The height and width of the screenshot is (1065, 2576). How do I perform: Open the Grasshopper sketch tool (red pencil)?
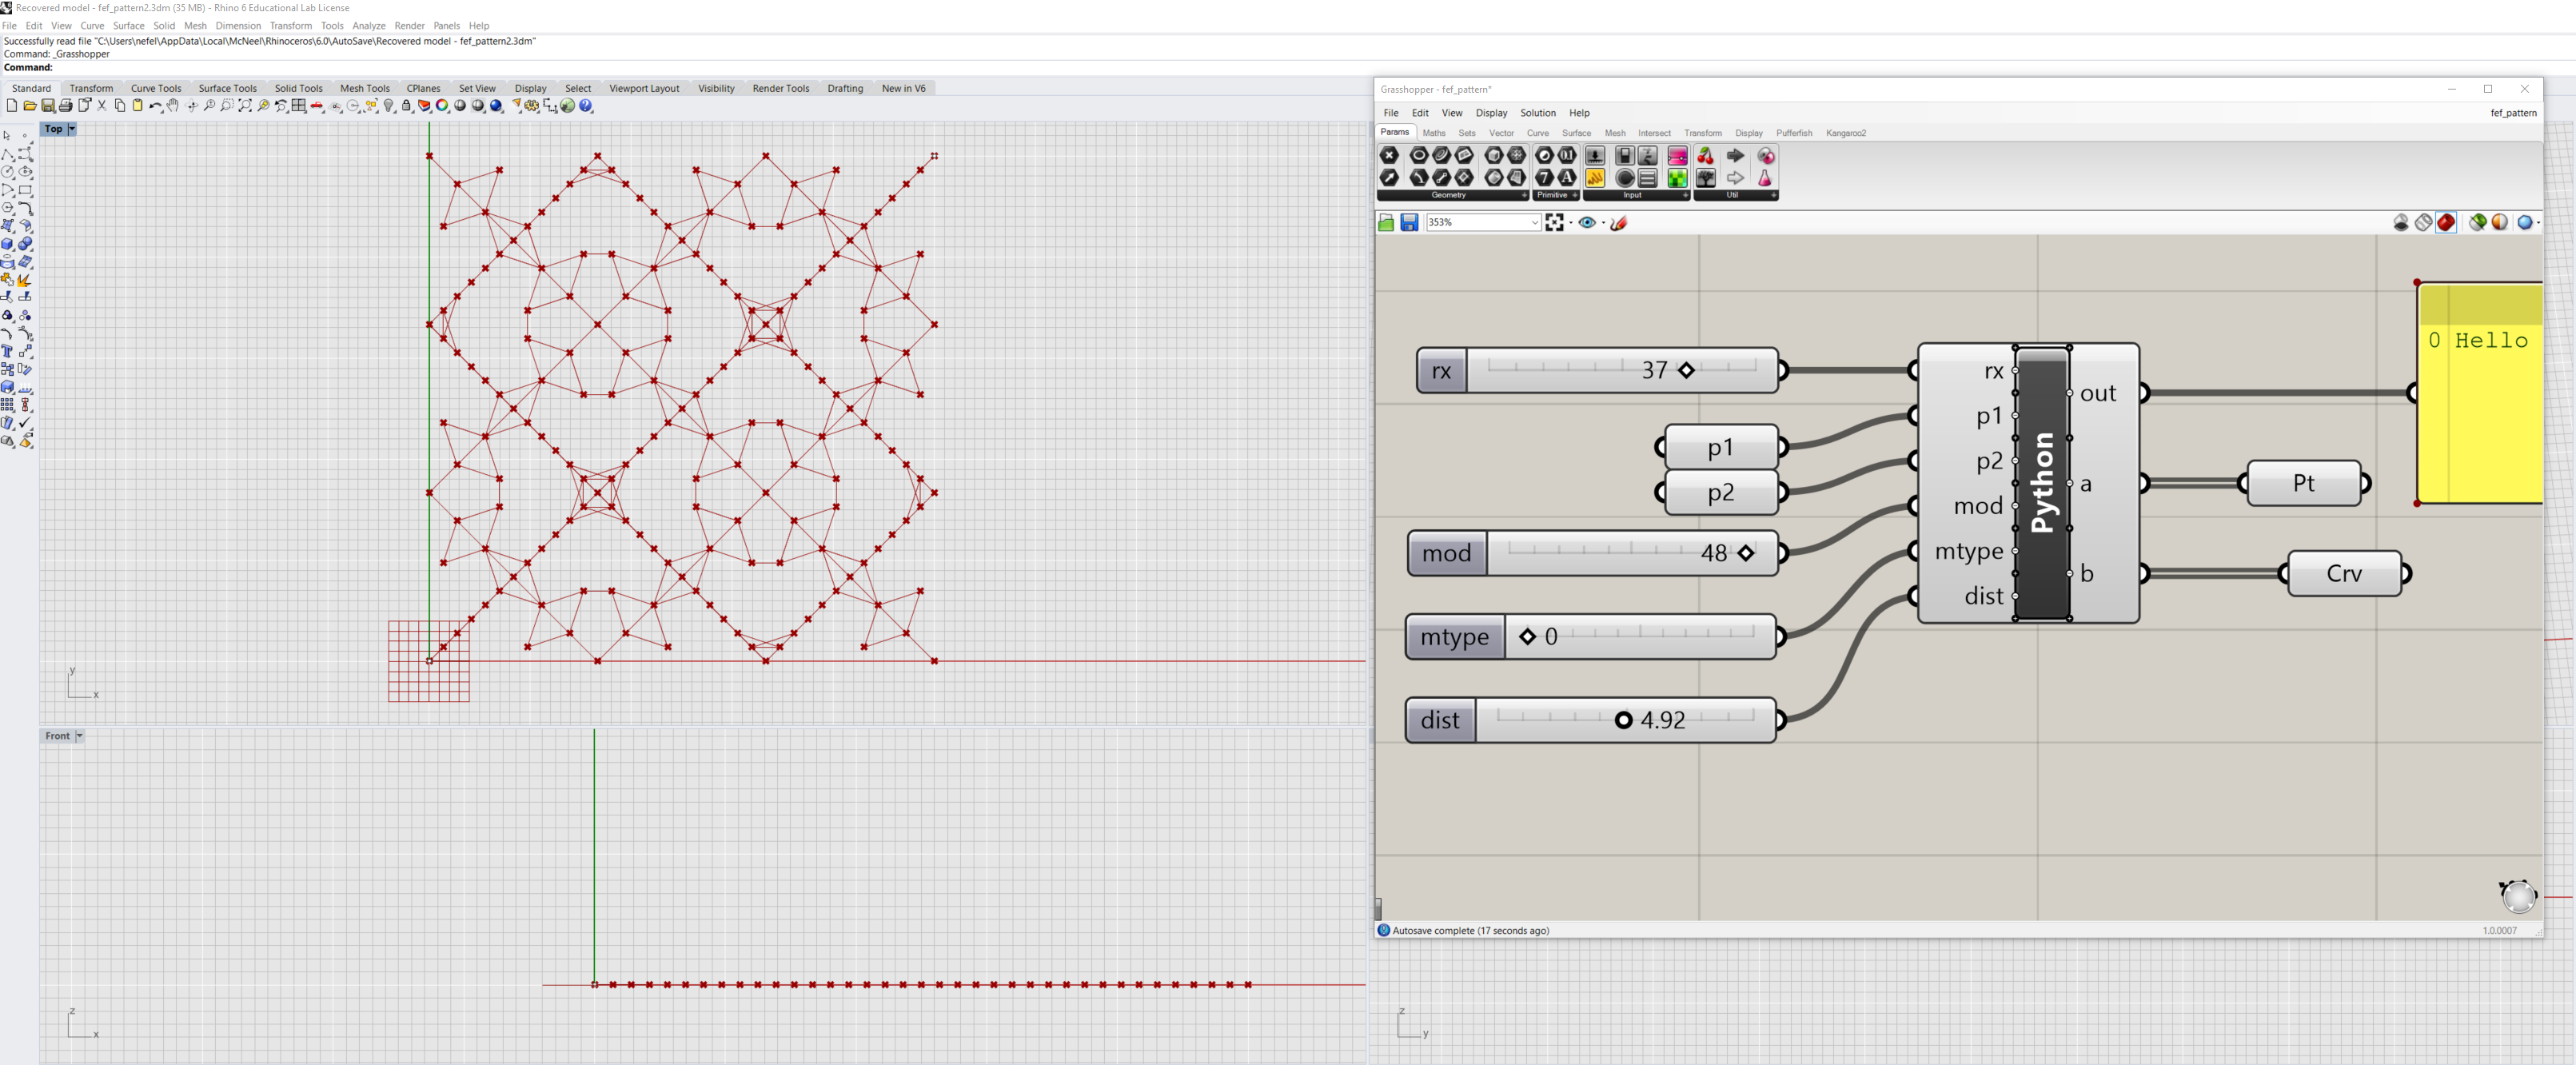[1619, 223]
